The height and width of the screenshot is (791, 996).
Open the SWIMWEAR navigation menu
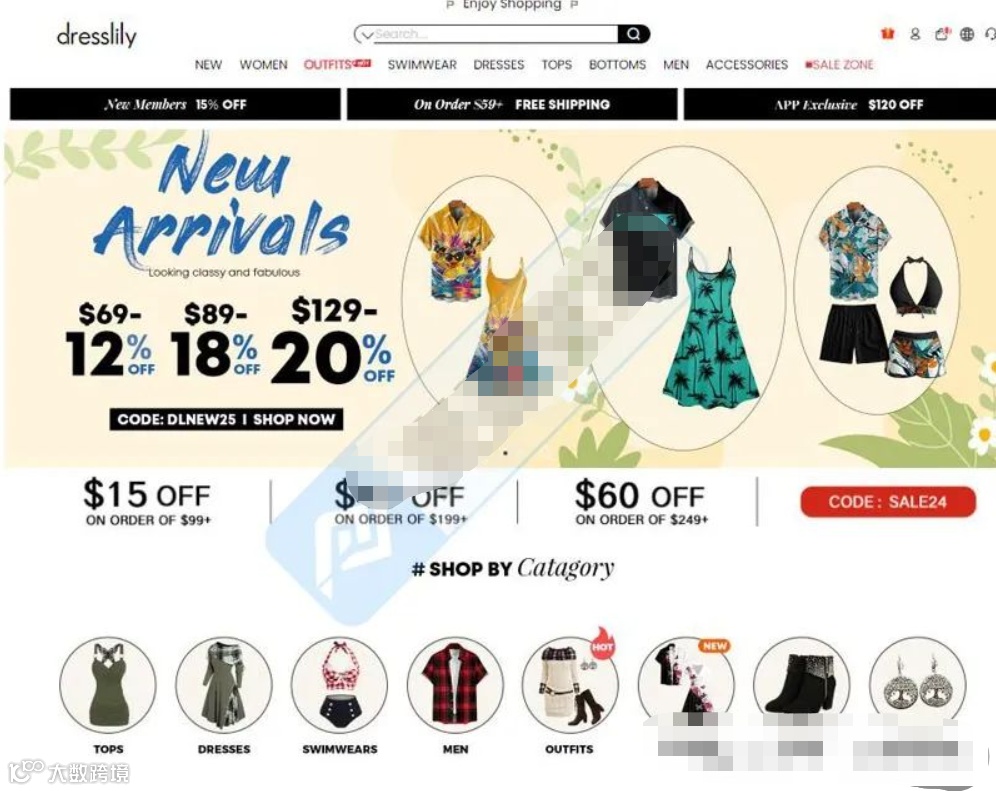coord(422,65)
